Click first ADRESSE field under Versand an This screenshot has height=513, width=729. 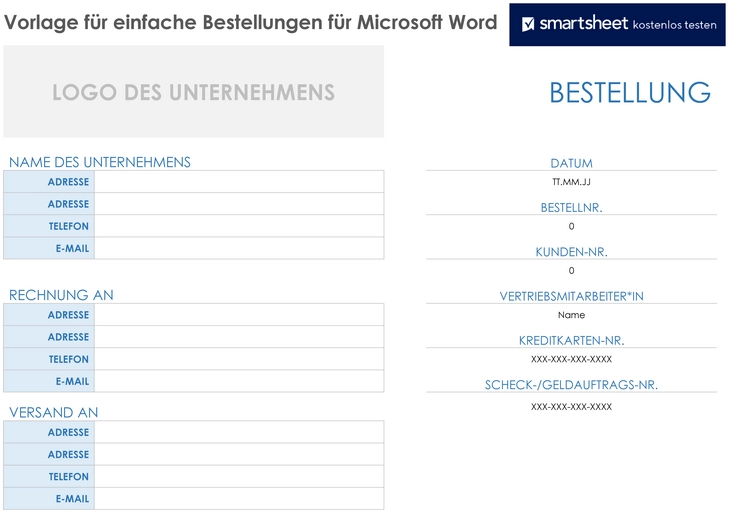pyautogui.click(x=239, y=432)
